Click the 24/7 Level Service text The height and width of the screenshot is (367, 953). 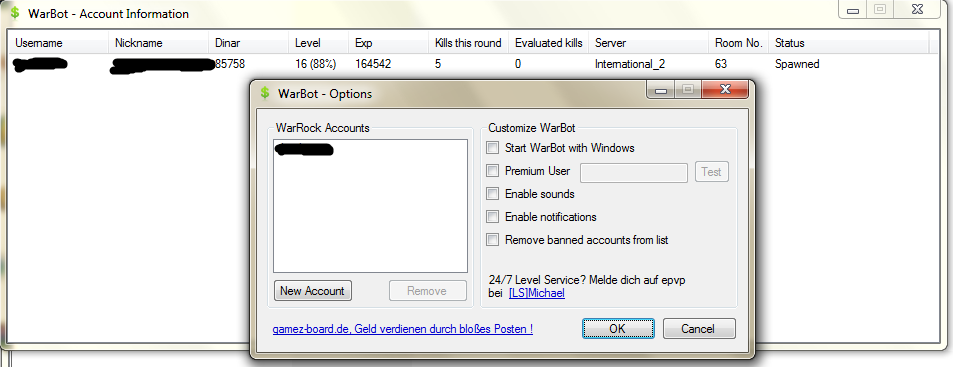click(x=588, y=280)
